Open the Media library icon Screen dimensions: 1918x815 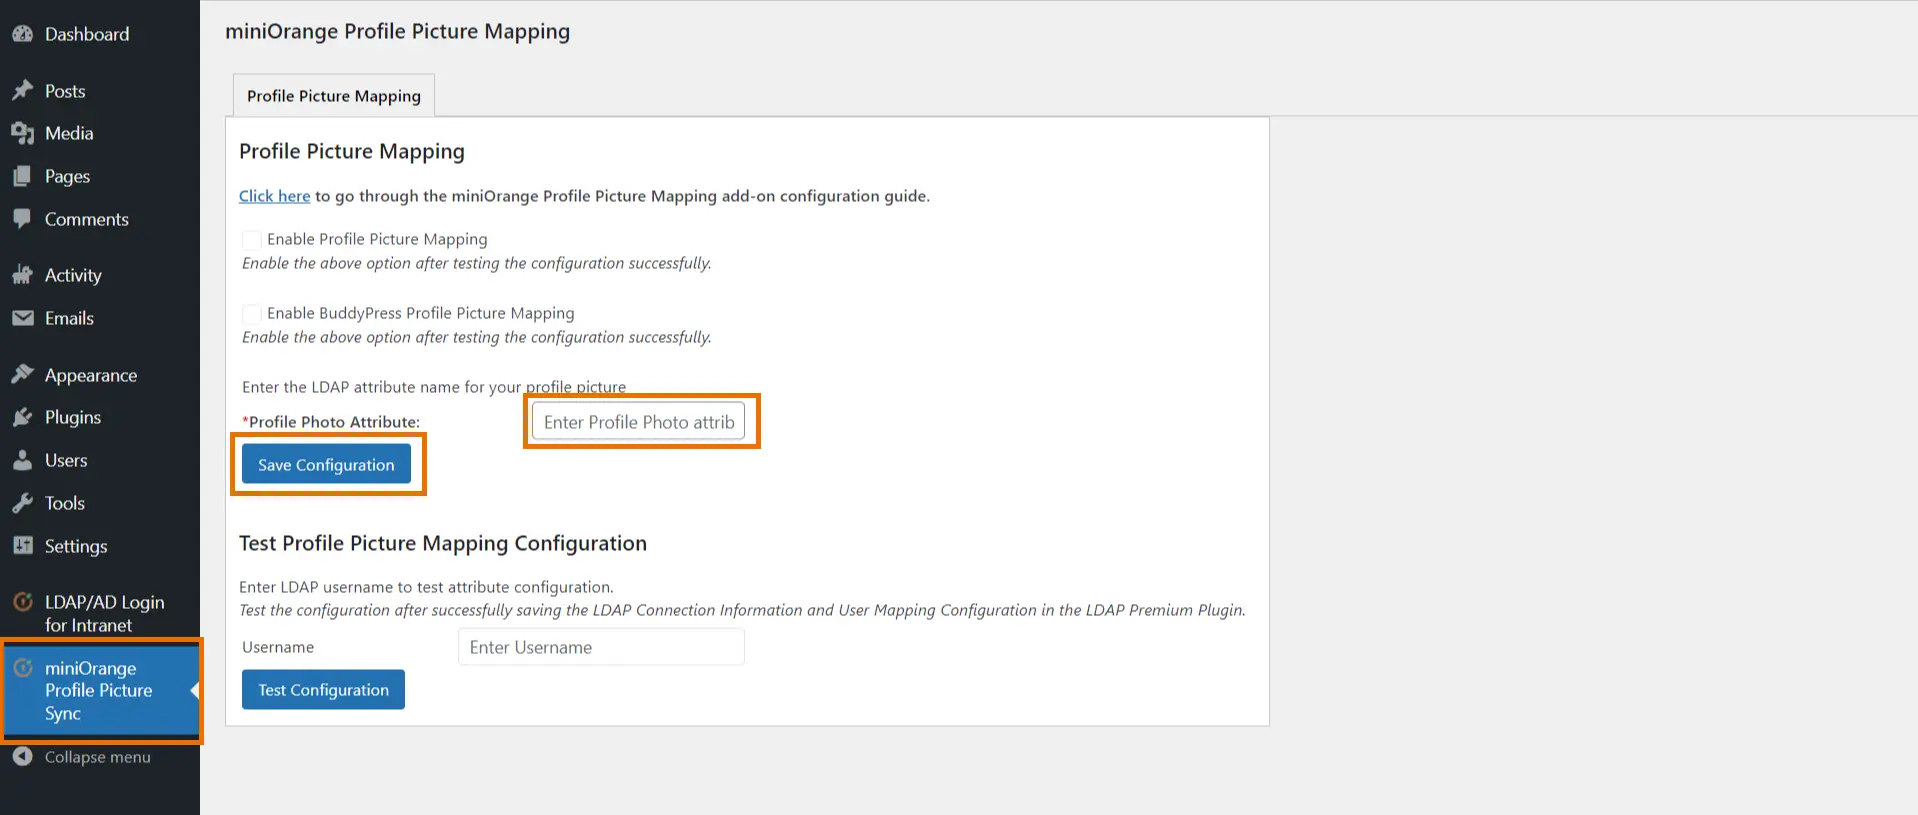tap(23, 133)
